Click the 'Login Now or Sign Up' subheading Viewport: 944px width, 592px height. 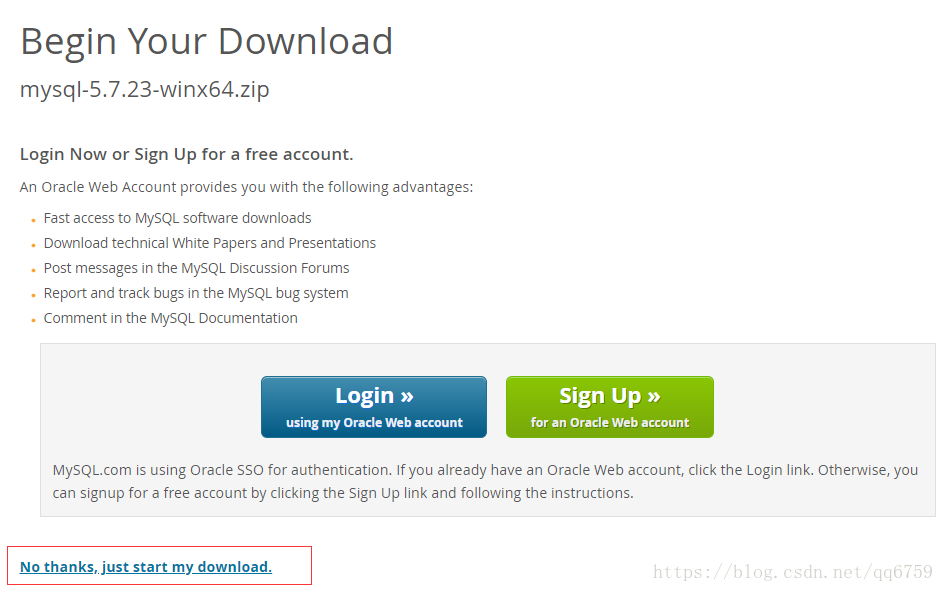pyautogui.click(x=187, y=154)
